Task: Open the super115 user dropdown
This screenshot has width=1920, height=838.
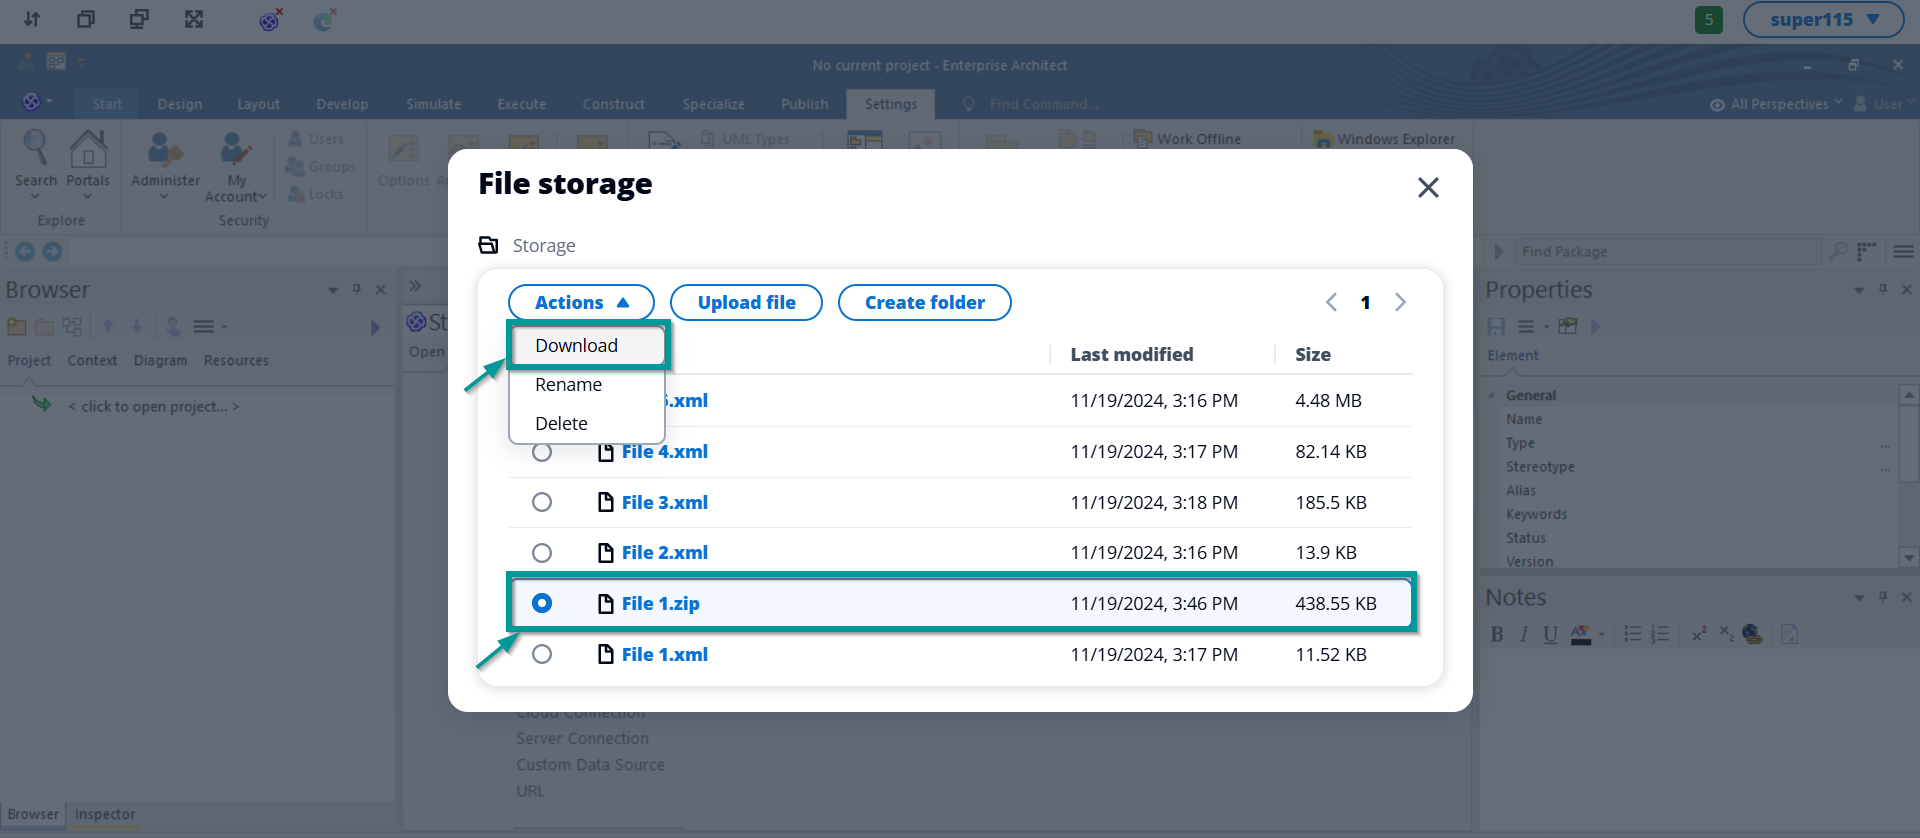Action: click(x=1823, y=20)
